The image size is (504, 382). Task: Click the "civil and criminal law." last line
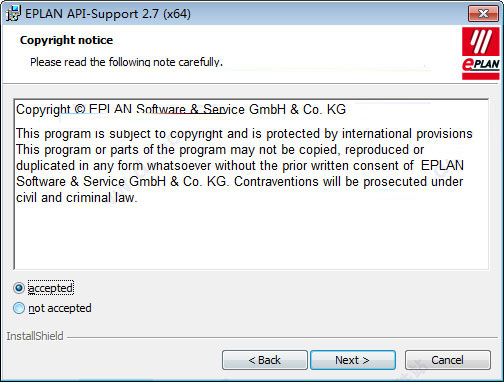pyautogui.click(x=77, y=198)
